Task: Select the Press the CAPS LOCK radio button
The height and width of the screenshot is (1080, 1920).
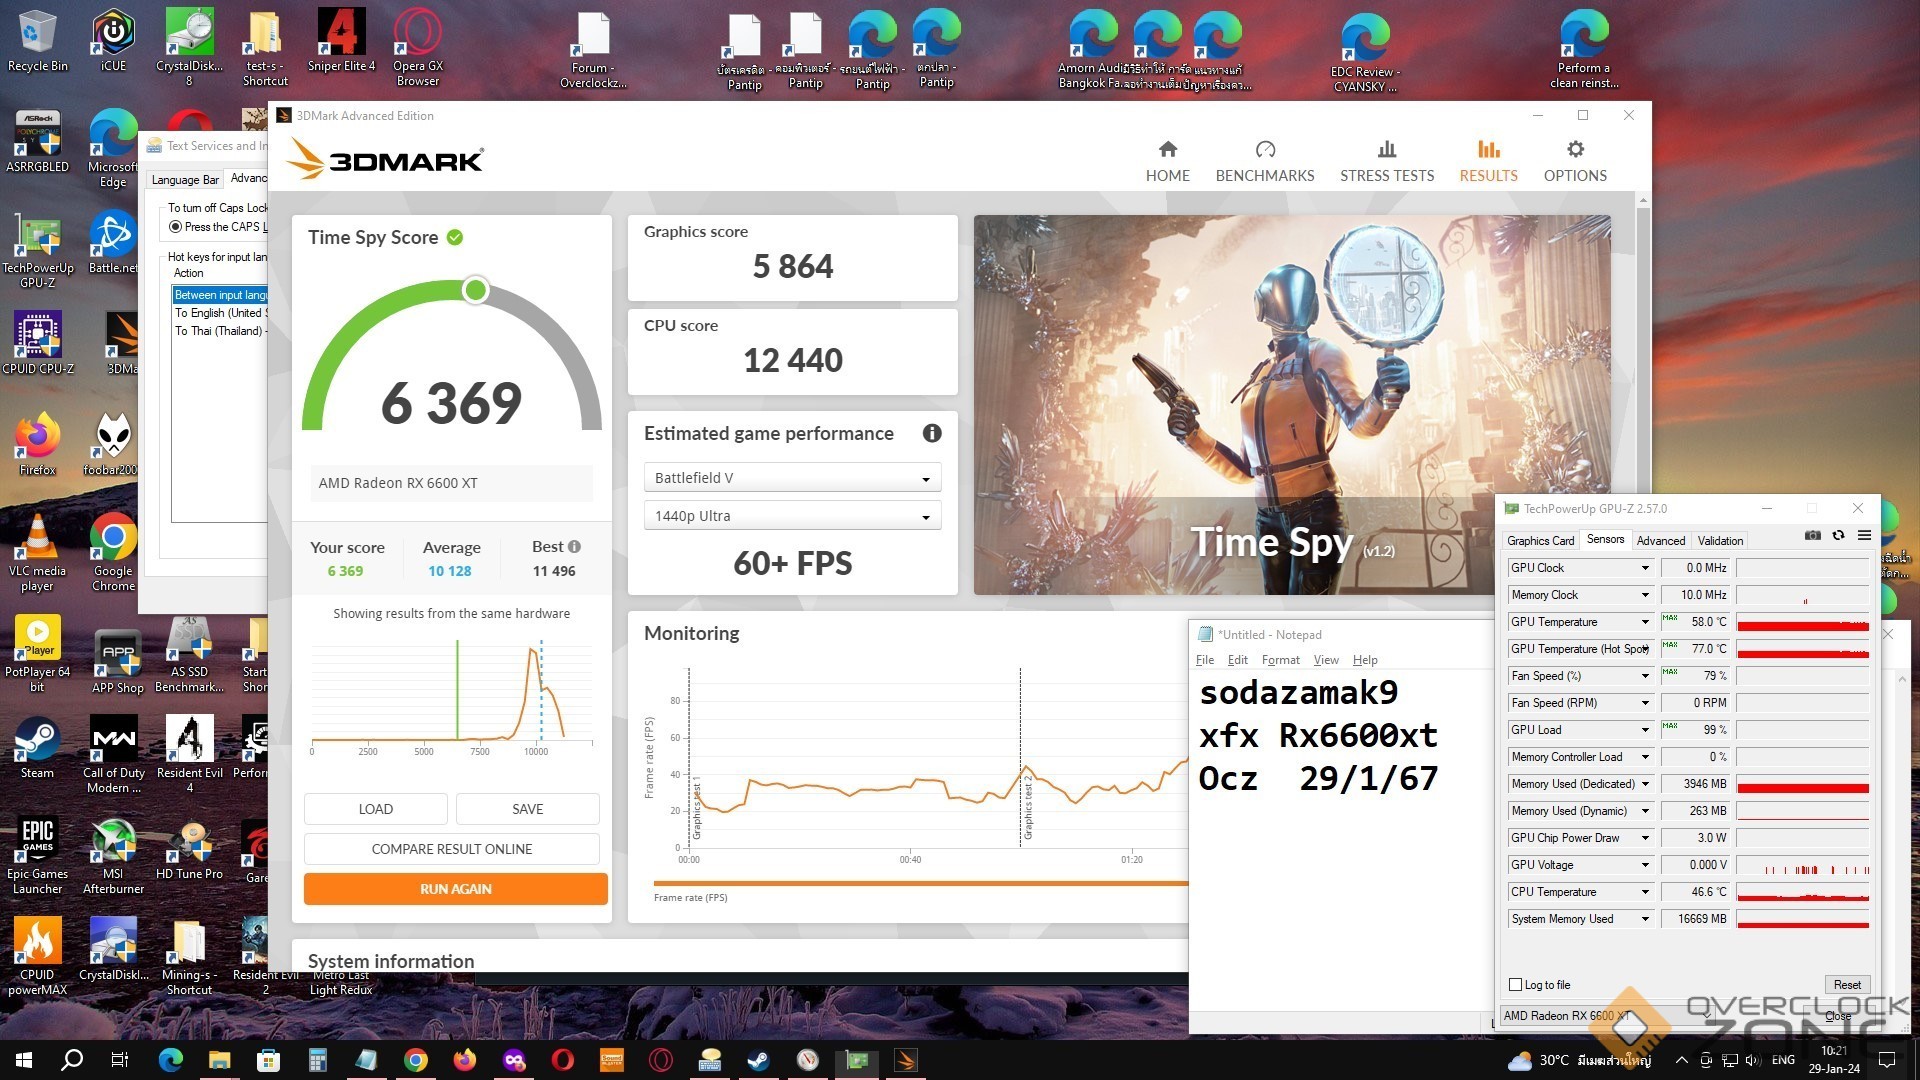Action: [x=176, y=227]
